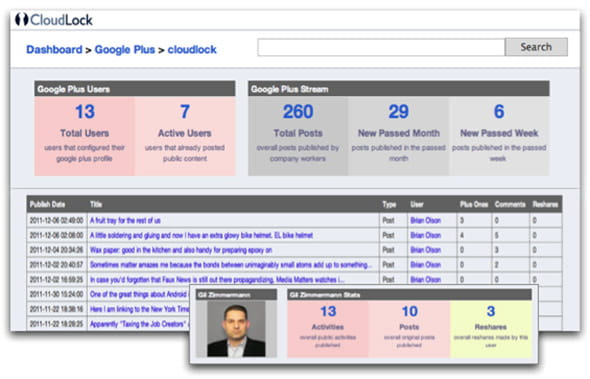Open the 'Wax paper: good in the kitchen' post
The image size is (590, 379).
tap(181, 250)
